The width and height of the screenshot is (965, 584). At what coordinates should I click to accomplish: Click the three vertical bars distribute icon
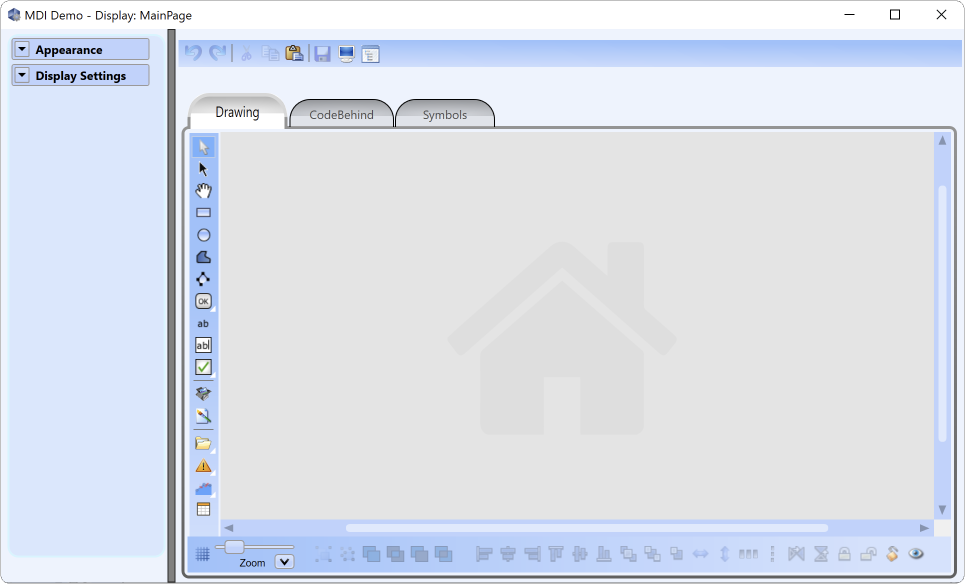point(748,554)
